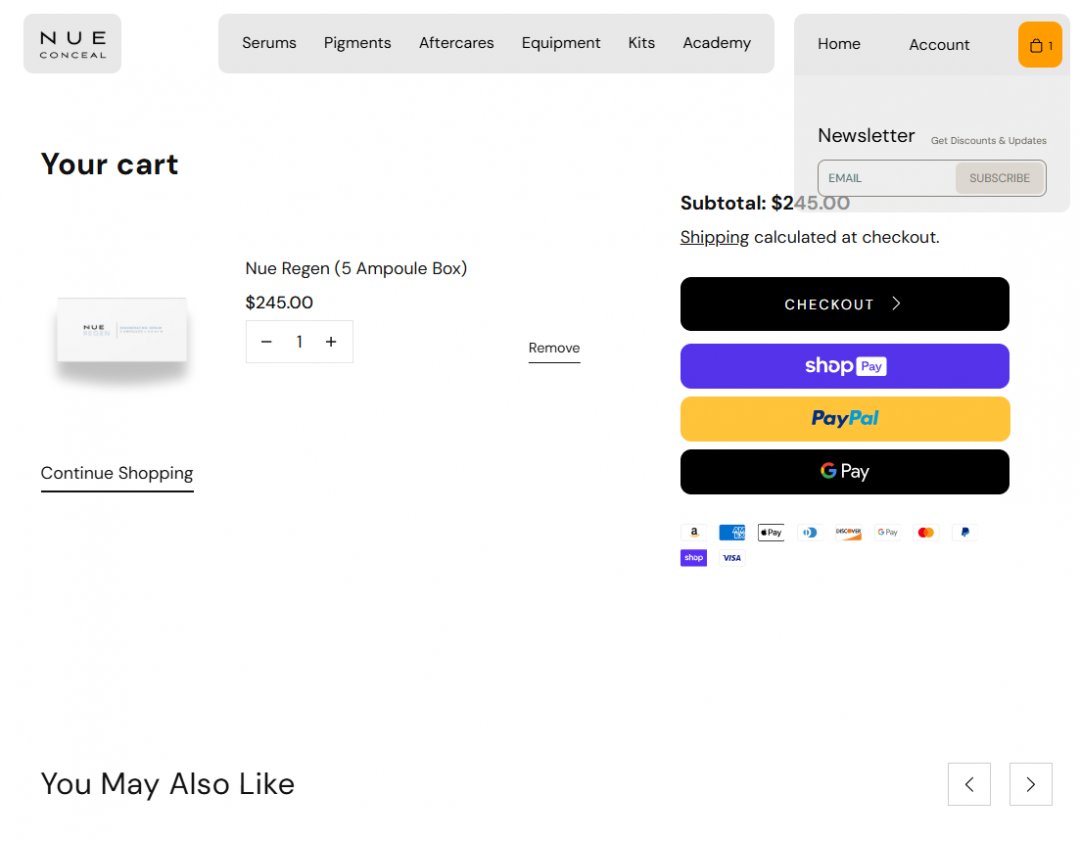Go to the Aftercares section
The height and width of the screenshot is (841, 1080).
[x=456, y=43]
